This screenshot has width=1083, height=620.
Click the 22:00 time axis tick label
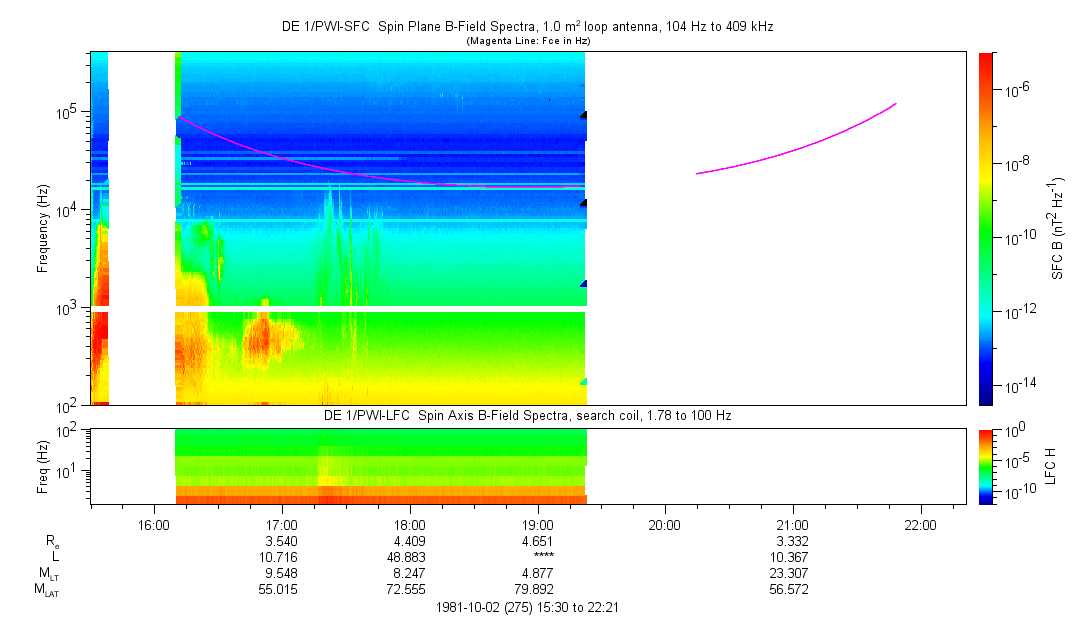point(920,524)
